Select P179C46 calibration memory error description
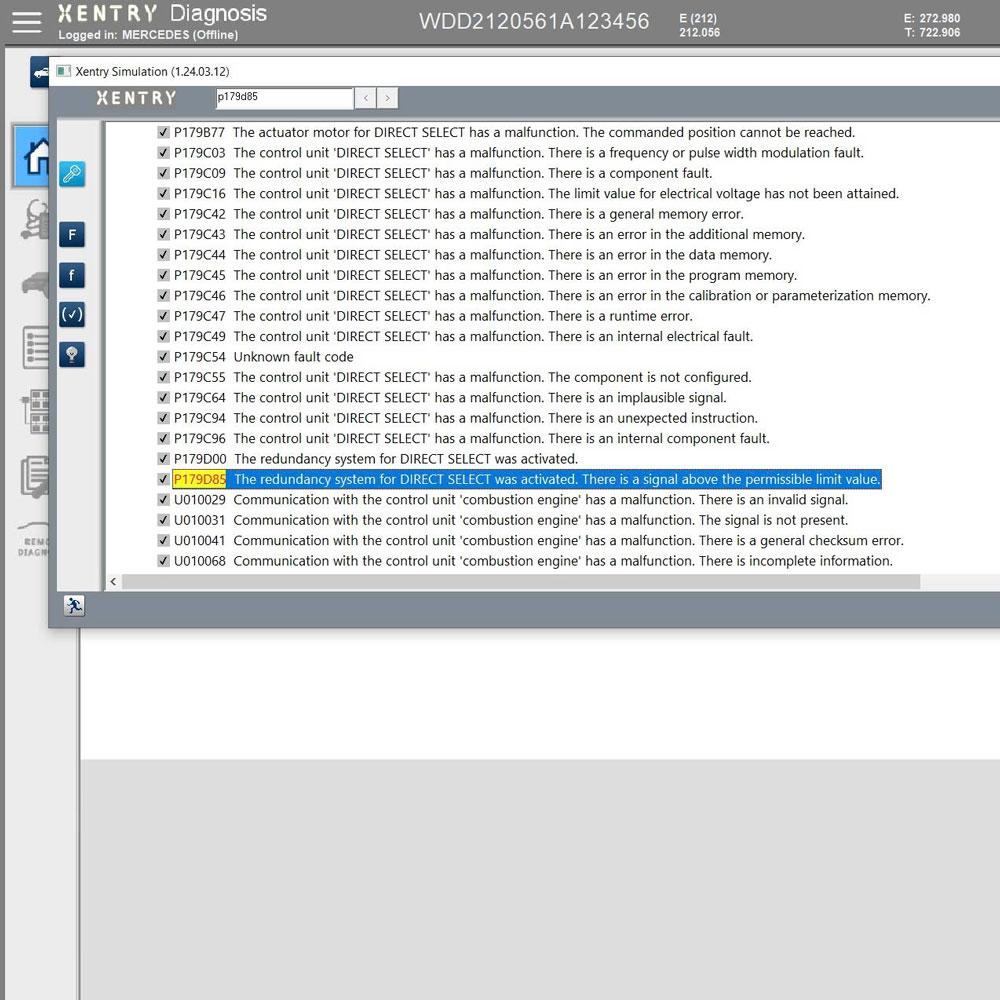 pos(582,296)
